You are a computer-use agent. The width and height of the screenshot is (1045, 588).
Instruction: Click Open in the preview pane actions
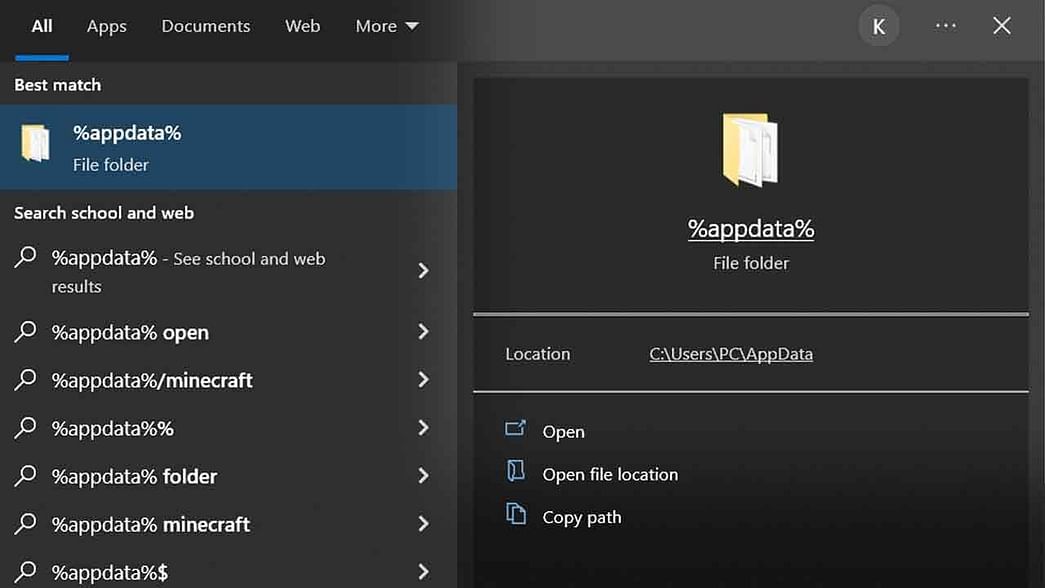pyautogui.click(x=563, y=432)
